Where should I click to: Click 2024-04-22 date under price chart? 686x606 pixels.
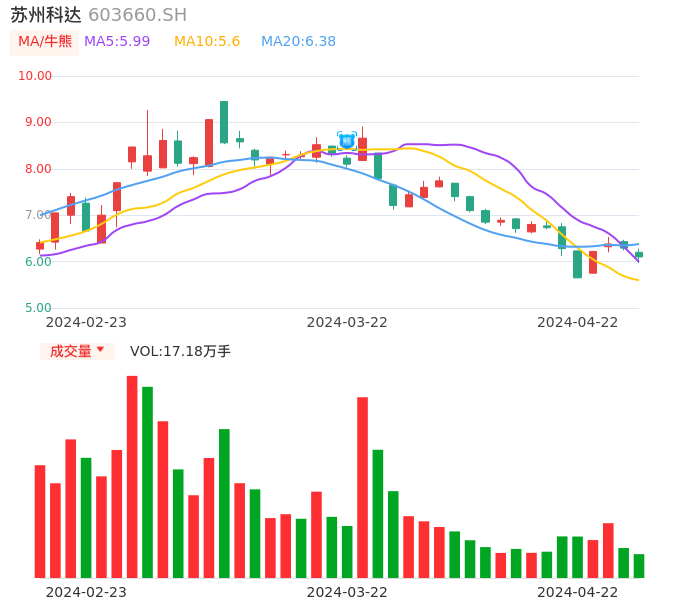578,322
